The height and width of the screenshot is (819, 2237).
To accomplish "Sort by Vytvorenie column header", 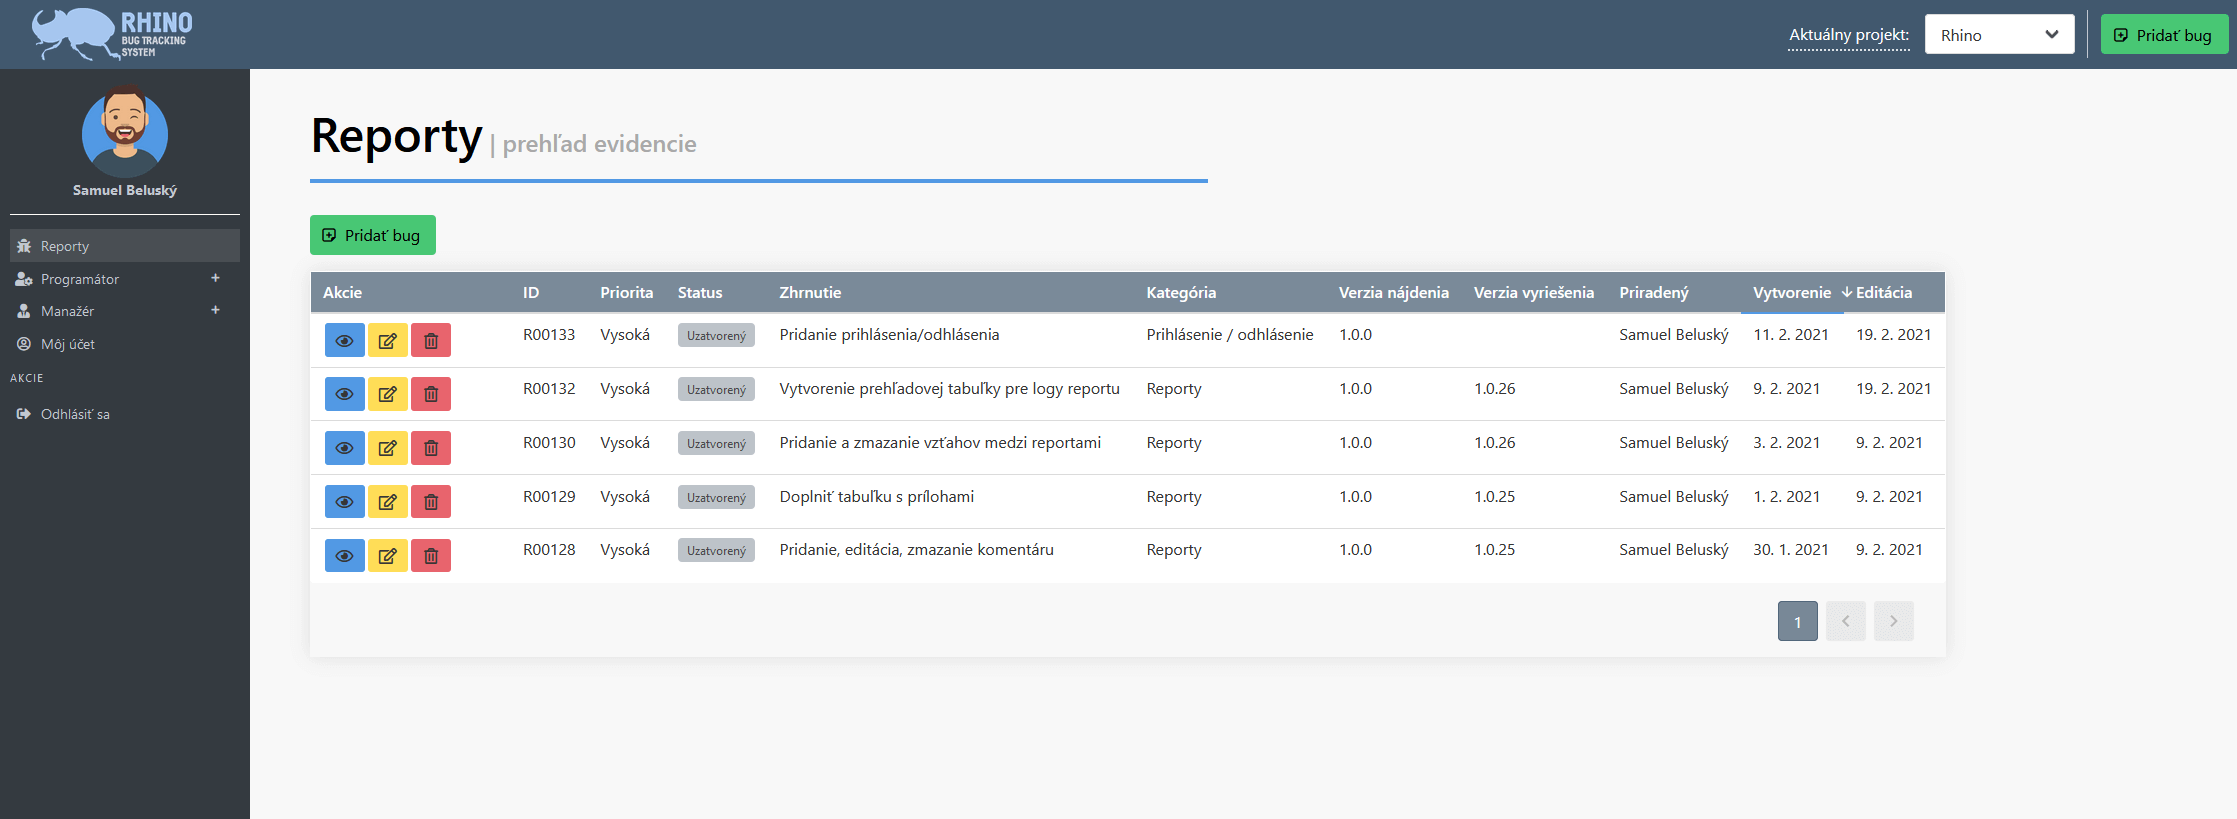I will pyautogui.click(x=1792, y=292).
